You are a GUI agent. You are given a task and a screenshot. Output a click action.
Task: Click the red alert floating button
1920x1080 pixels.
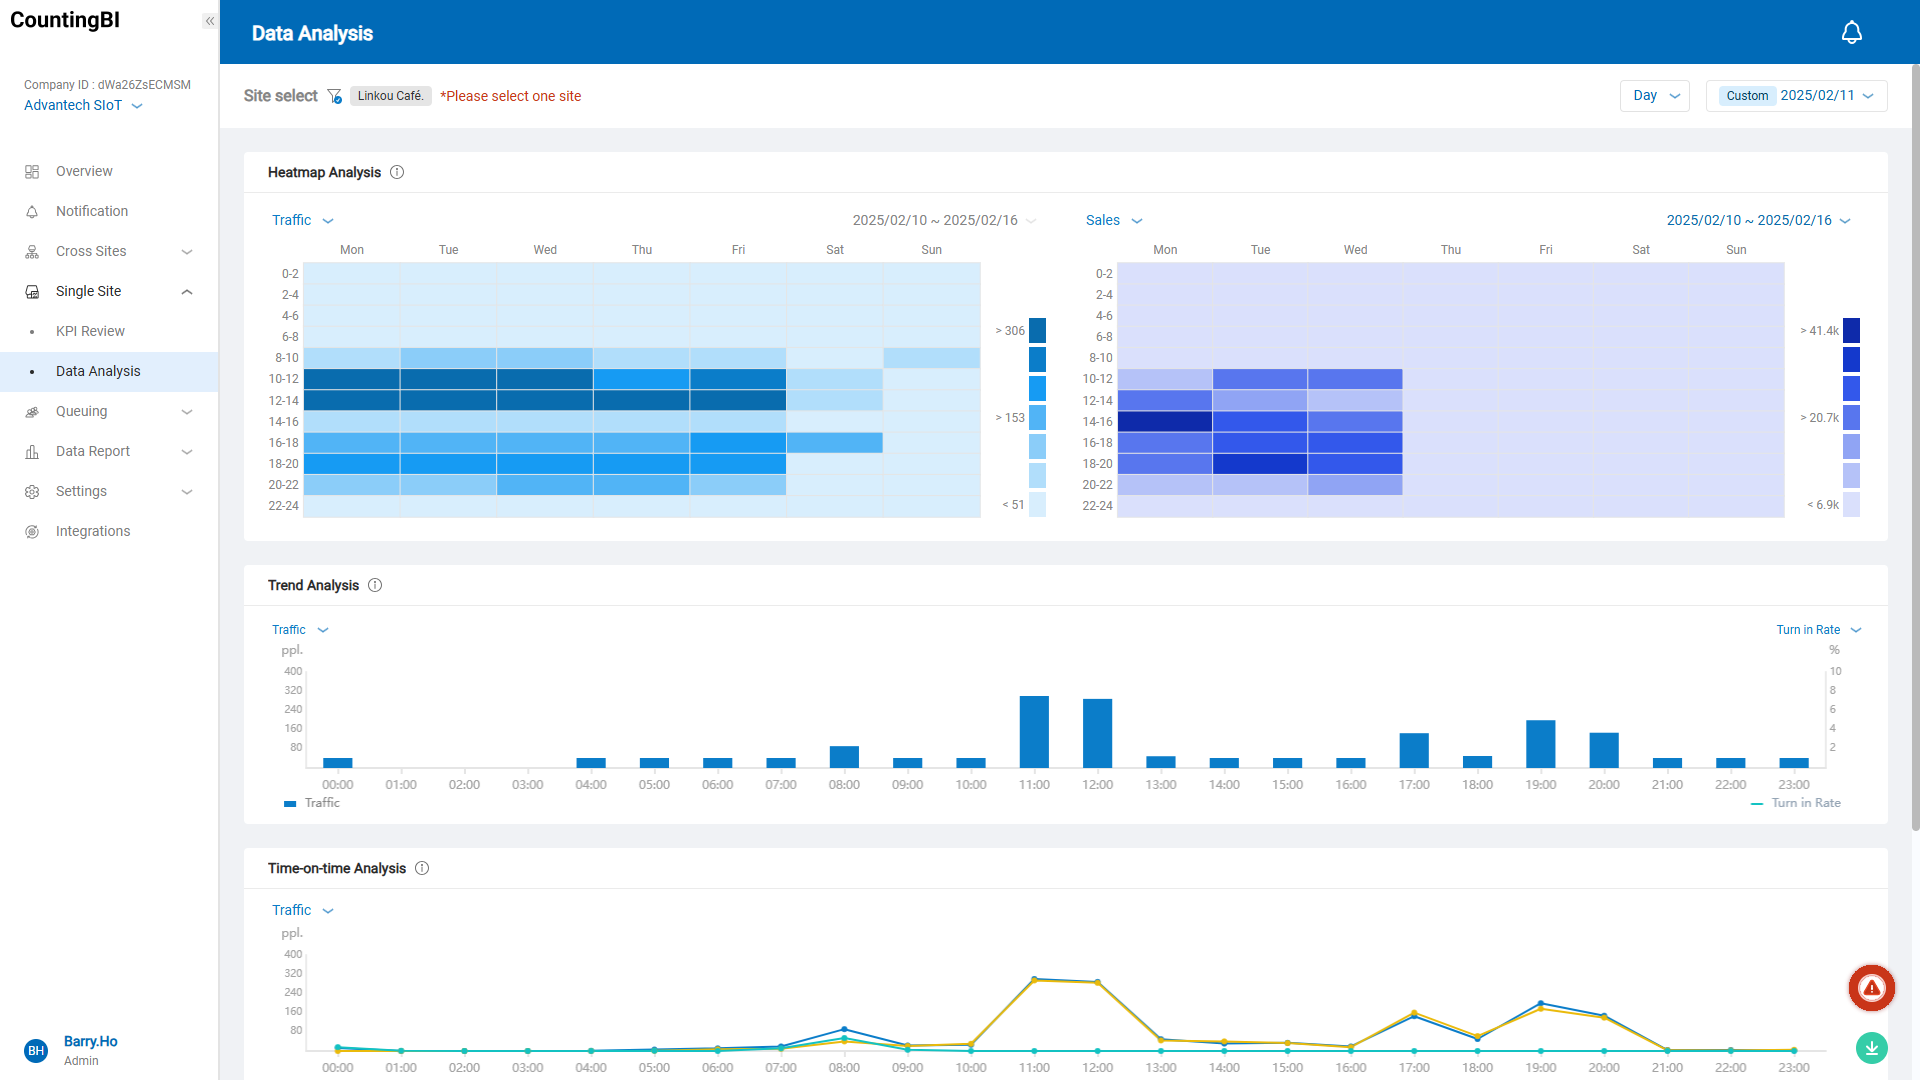coord(1871,988)
